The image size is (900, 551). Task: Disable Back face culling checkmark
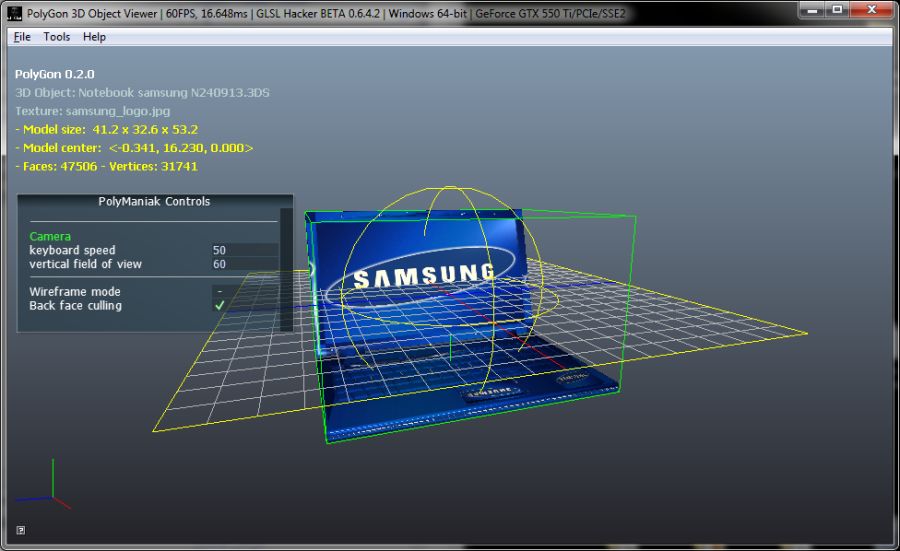pyautogui.click(x=219, y=306)
